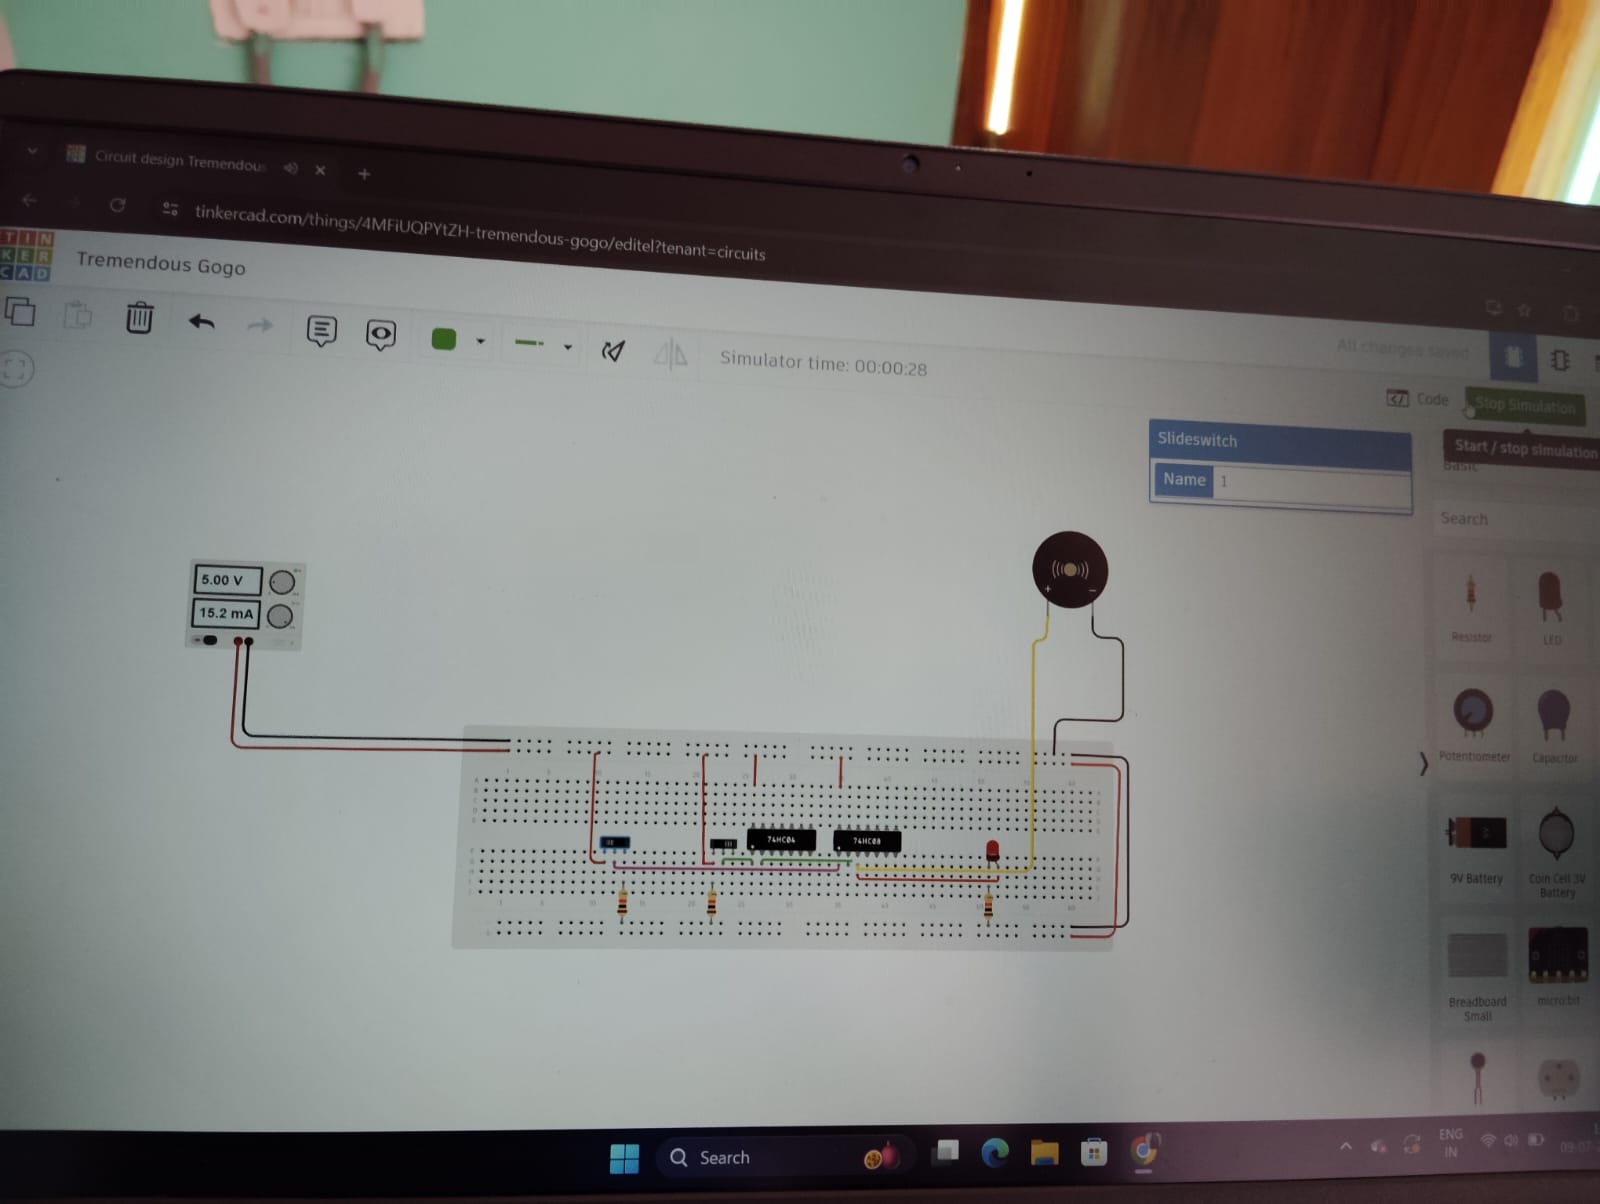This screenshot has width=1600, height=1204.
Task: Open the wire type dropdown arrow
Action: pos(568,347)
